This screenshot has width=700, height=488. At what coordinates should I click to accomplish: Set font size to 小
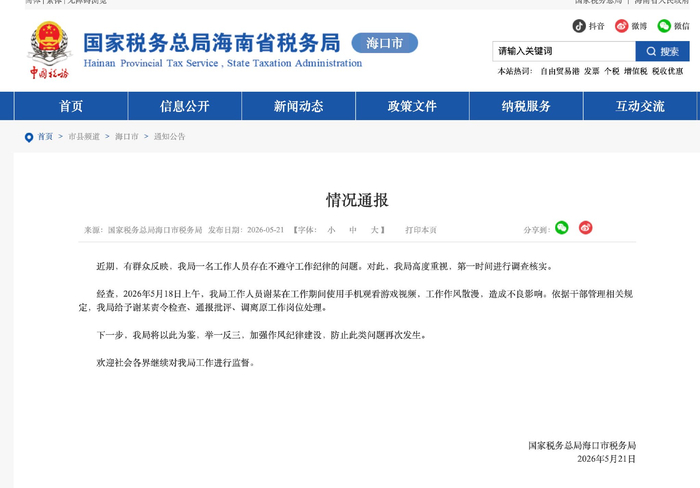(331, 230)
